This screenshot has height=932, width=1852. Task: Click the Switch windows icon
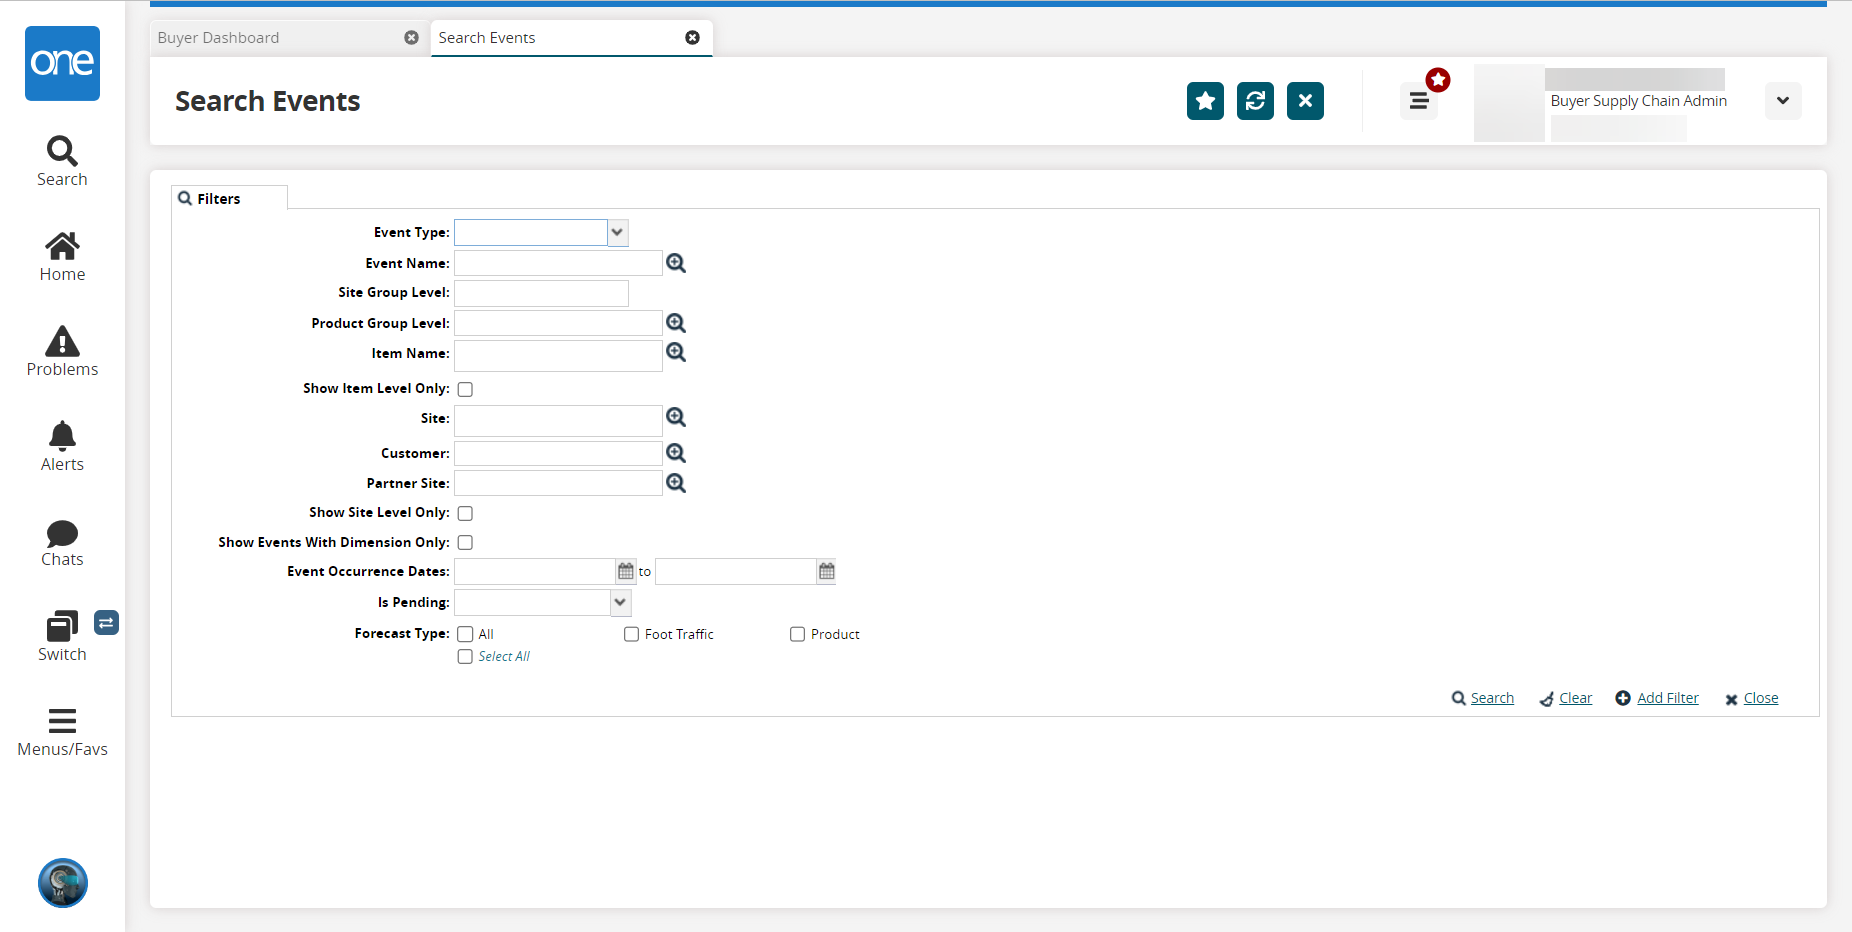tap(62, 626)
